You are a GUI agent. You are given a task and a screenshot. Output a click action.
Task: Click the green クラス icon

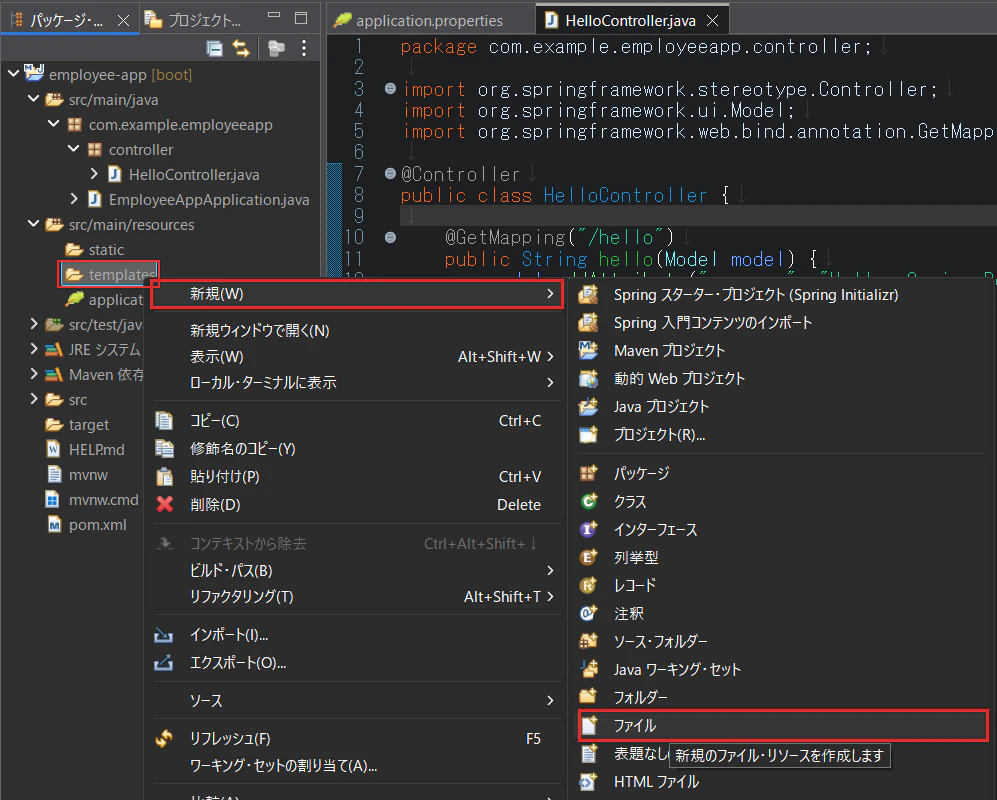point(589,501)
